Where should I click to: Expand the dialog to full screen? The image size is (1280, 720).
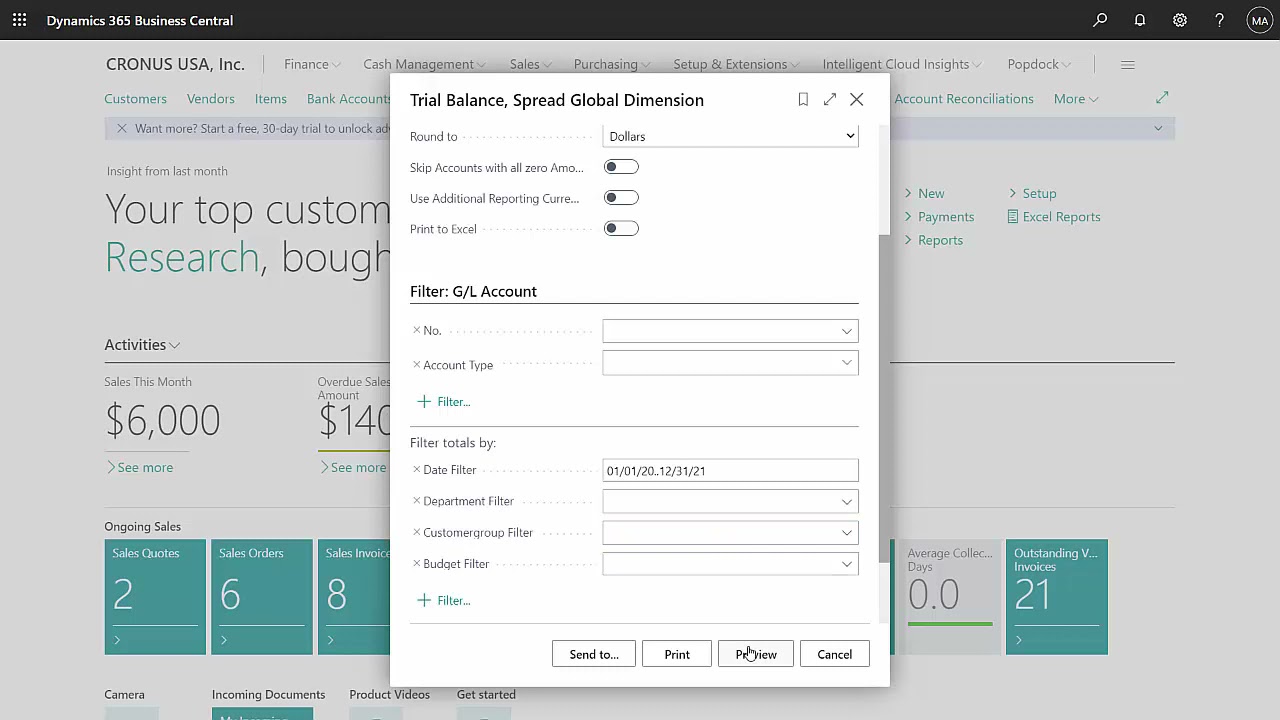click(830, 99)
